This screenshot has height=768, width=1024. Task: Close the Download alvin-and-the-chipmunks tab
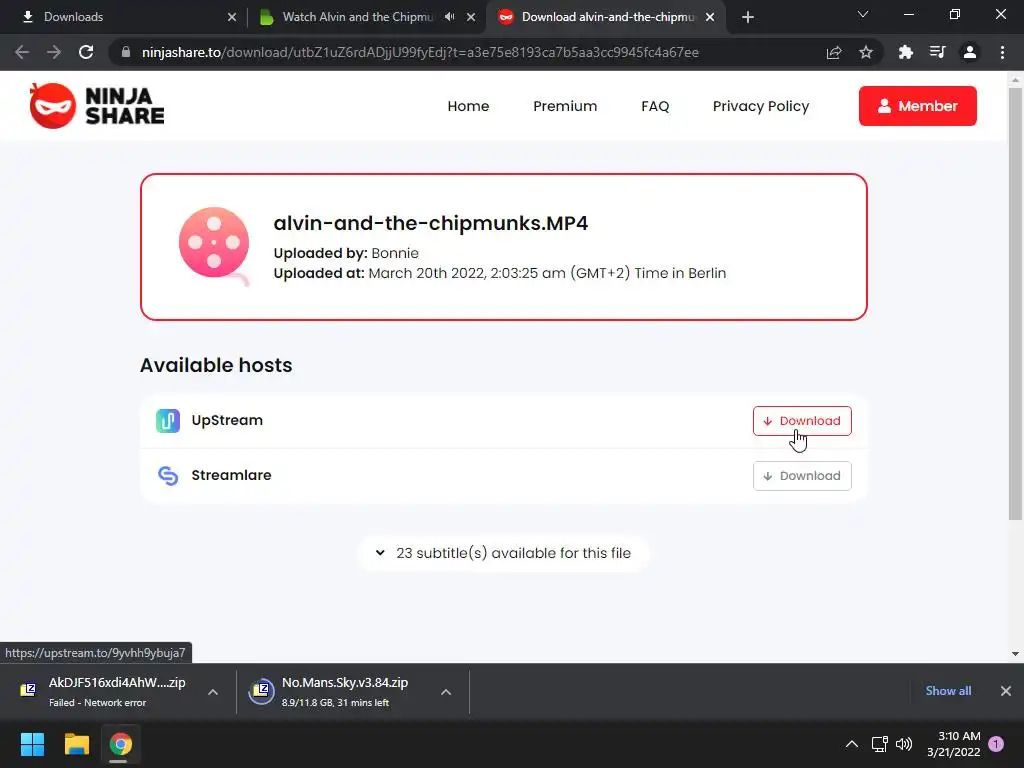click(x=710, y=17)
